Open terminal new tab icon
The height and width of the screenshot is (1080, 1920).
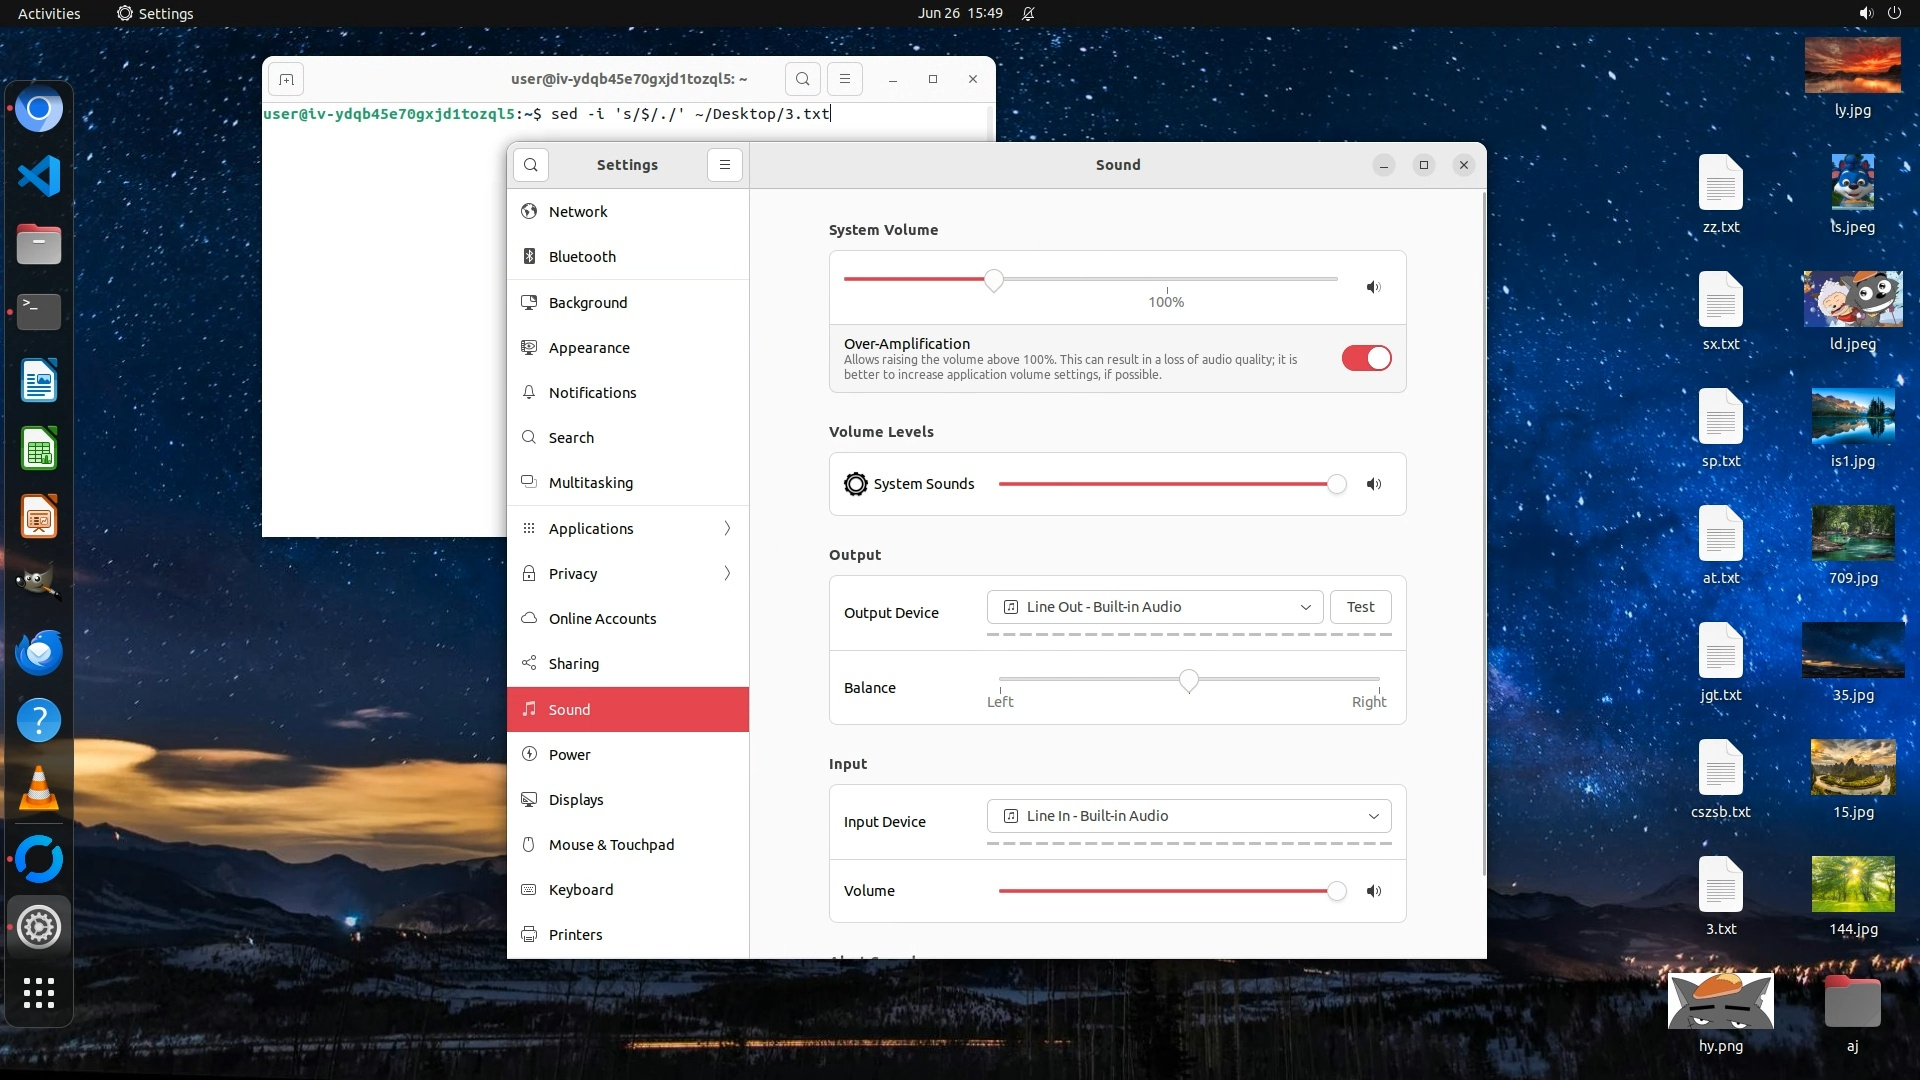pos(286,79)
